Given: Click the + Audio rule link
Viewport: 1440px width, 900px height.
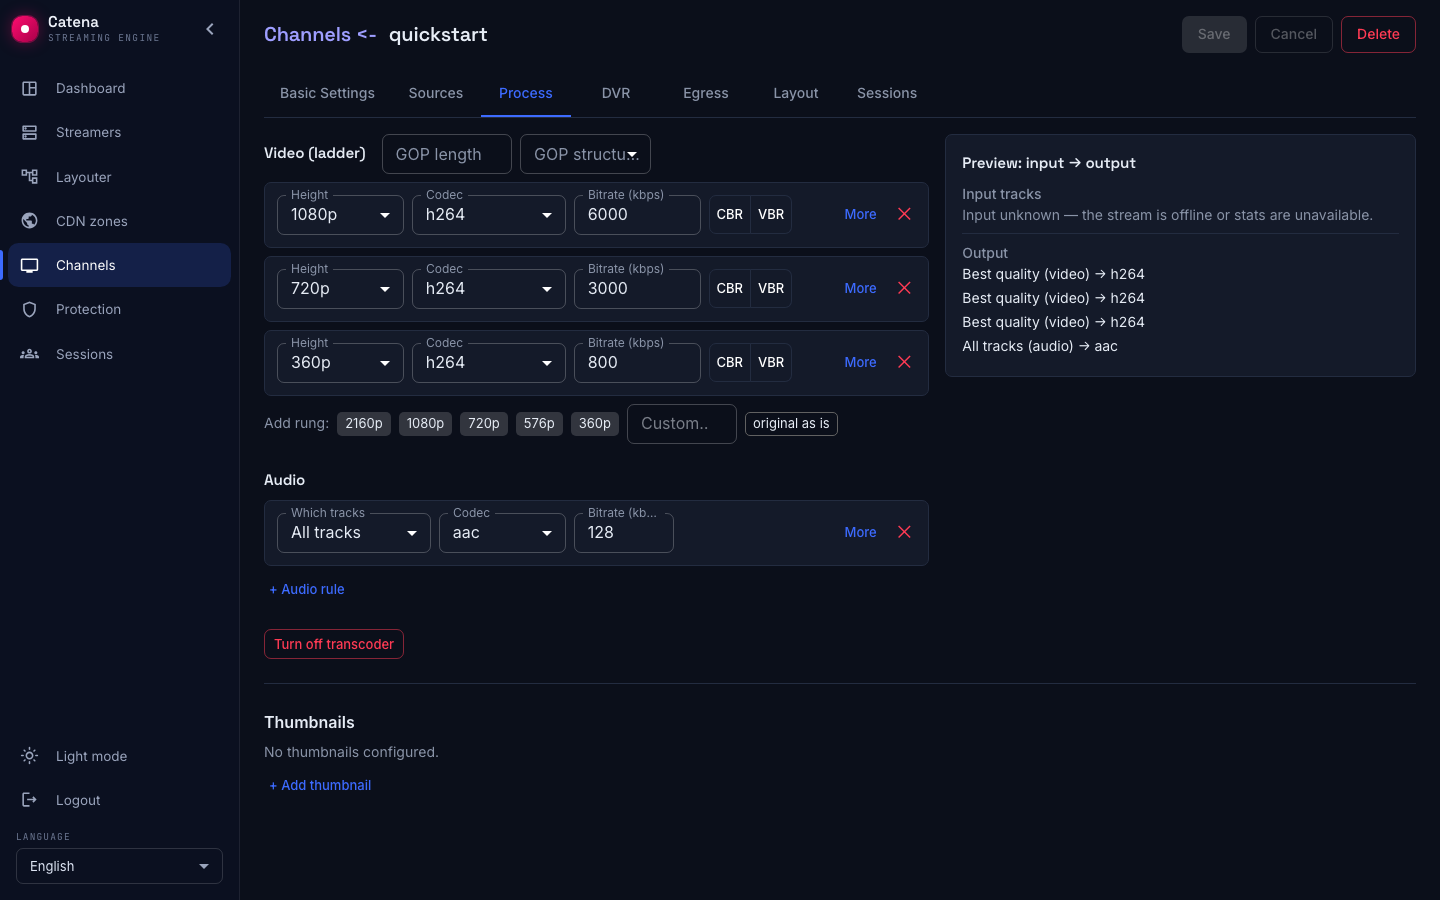Looking at the screenshot, I should click(307, 589).
